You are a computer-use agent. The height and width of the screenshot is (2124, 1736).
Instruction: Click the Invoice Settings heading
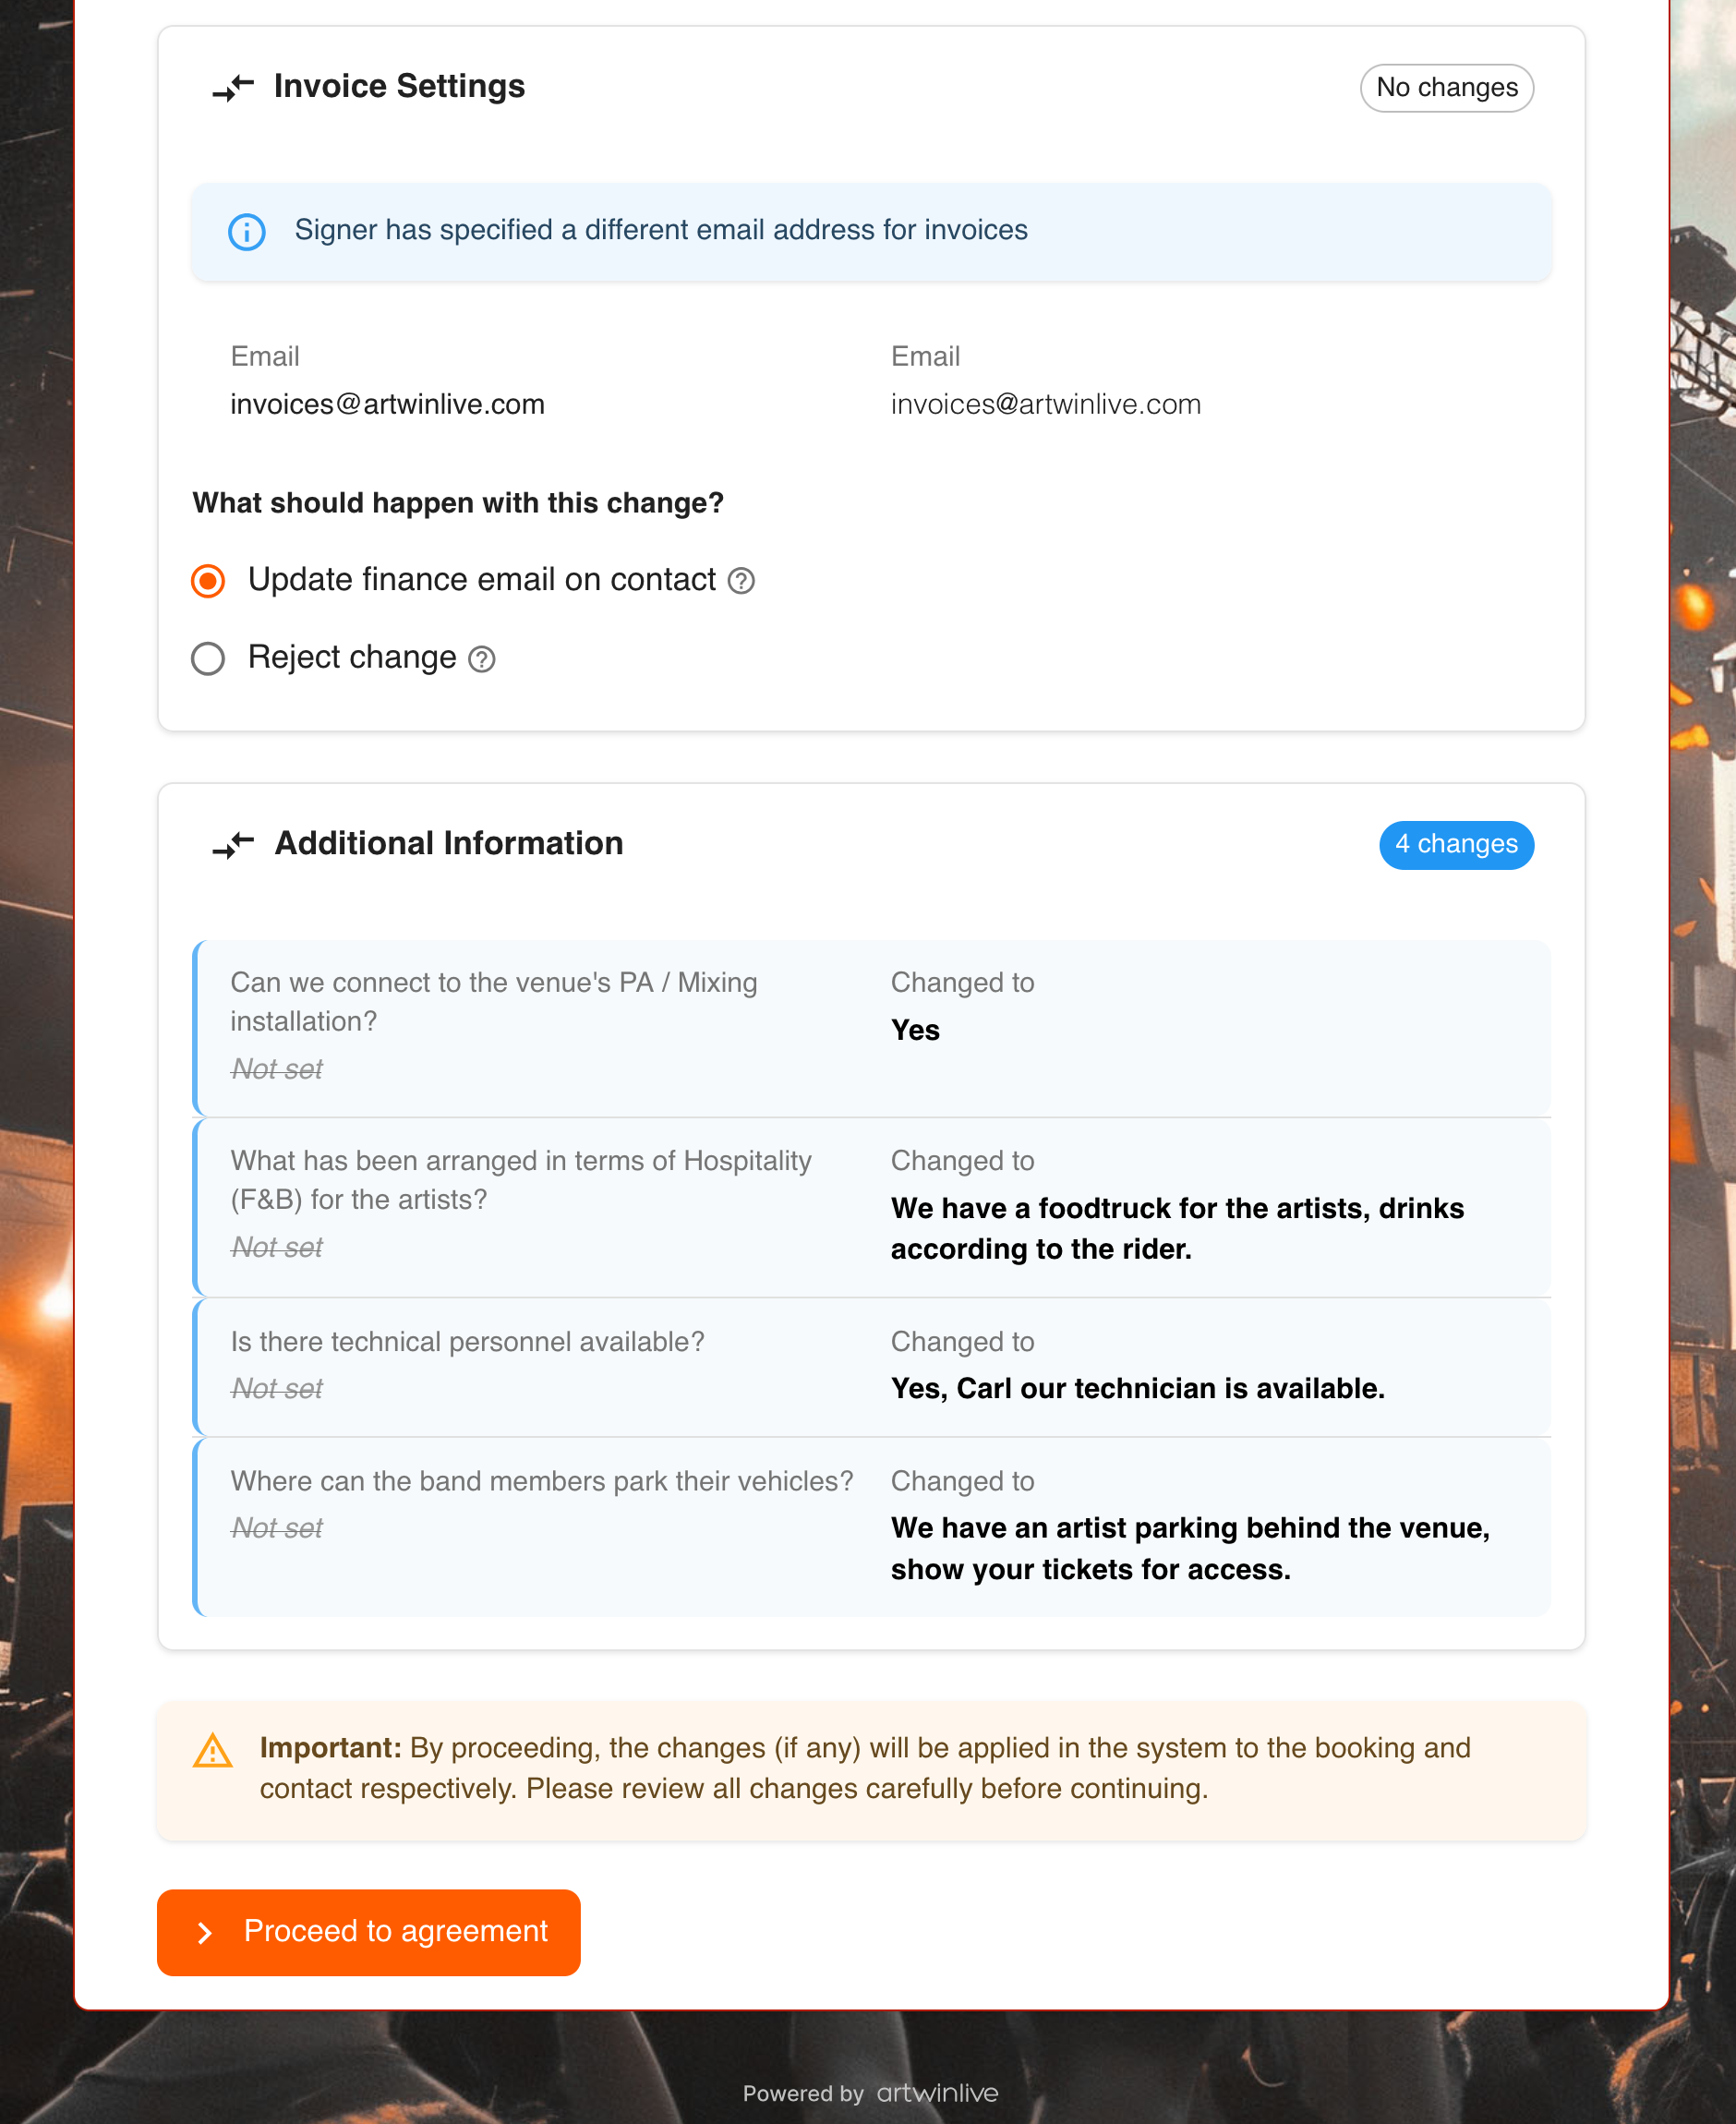(399, 87)
